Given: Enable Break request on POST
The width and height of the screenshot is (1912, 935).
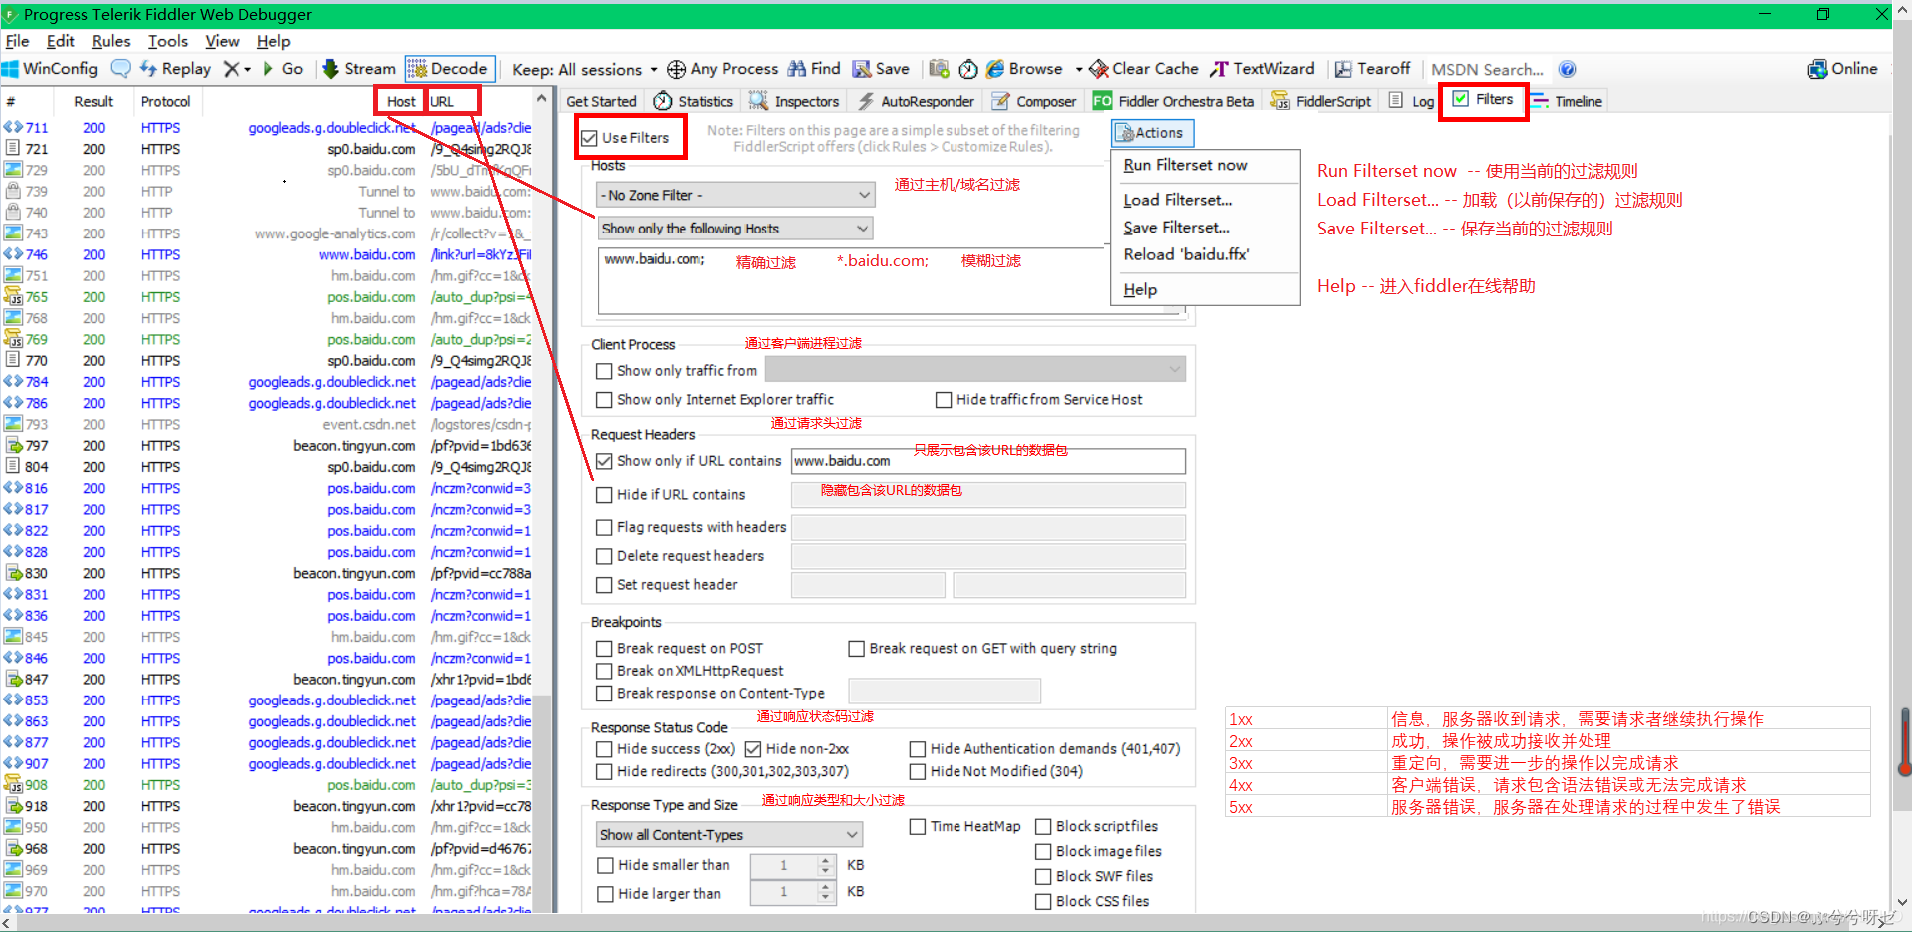Looking at the screenshot, I should pos(604,648).
